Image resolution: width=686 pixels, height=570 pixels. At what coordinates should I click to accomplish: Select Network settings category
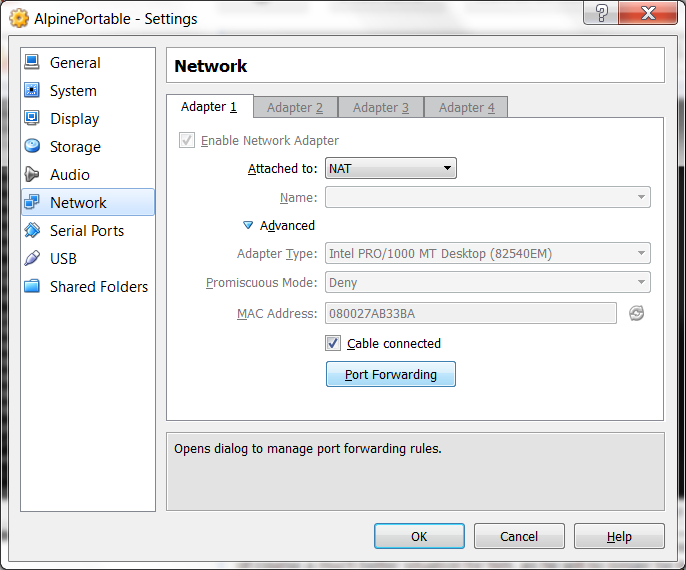(88, 202)
